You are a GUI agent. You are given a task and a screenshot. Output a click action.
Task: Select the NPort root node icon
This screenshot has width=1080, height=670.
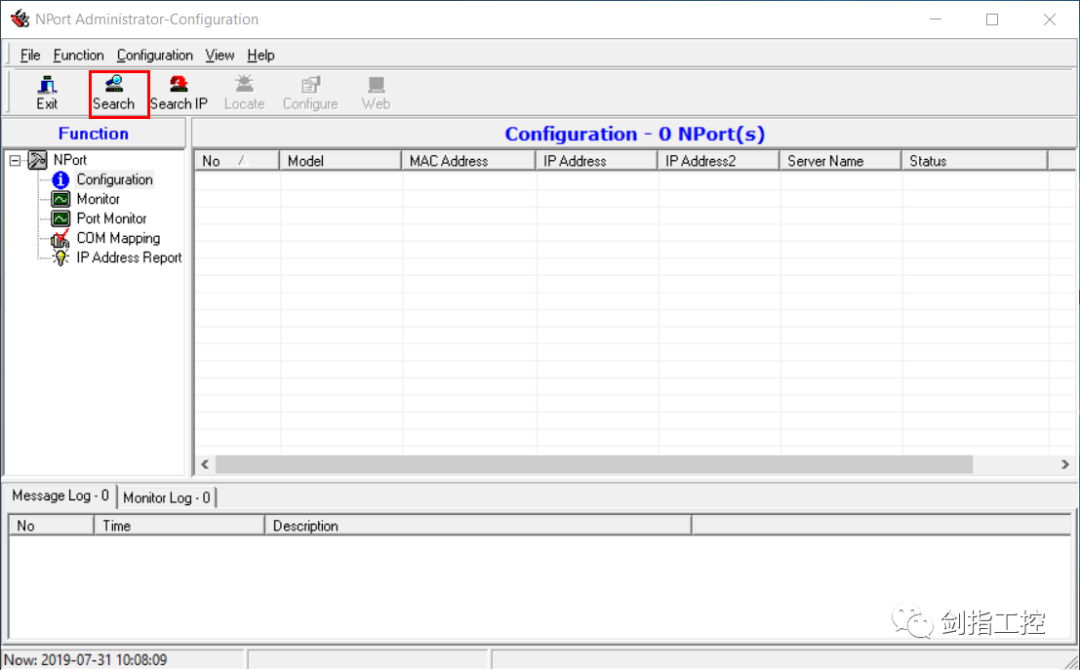(x=38, y=160)
